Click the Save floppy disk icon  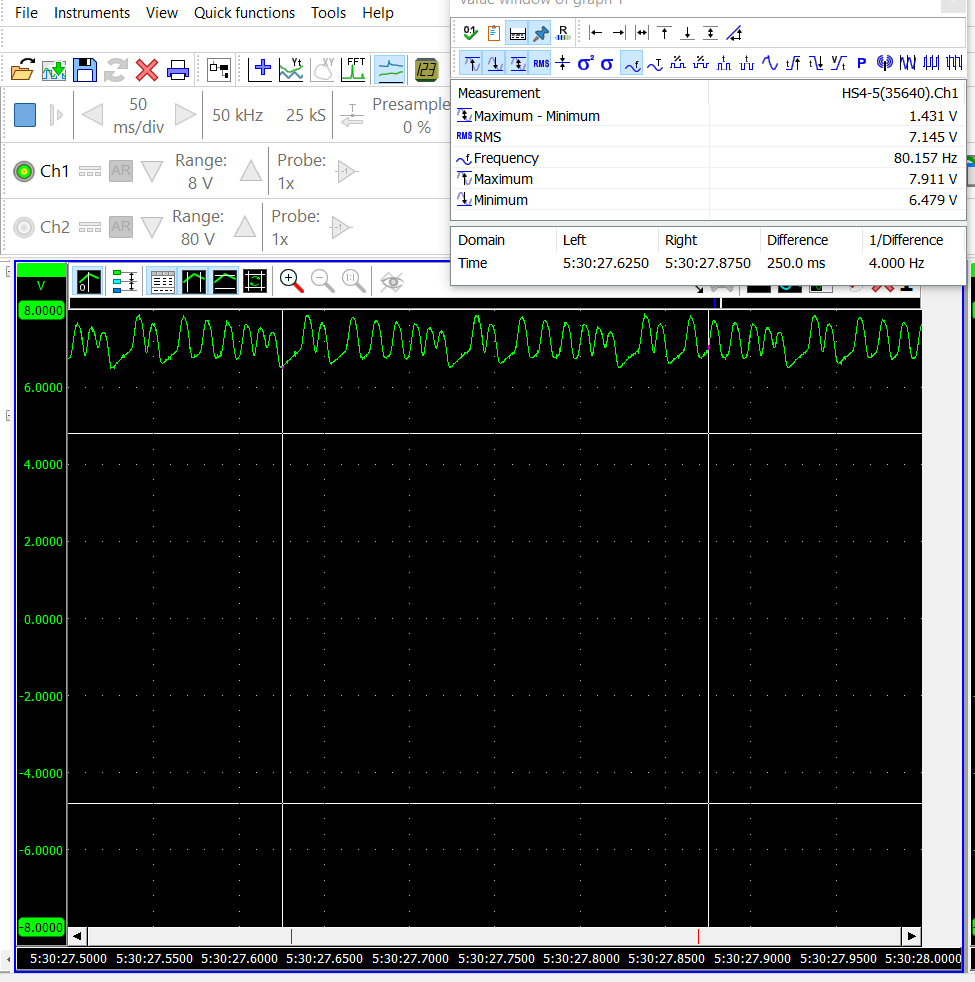point(85,70)
